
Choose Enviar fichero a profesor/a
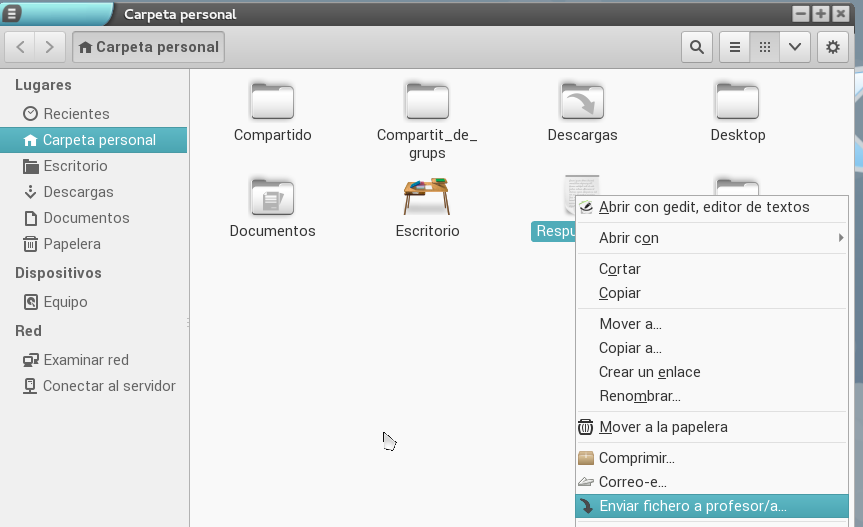[692, 506]
